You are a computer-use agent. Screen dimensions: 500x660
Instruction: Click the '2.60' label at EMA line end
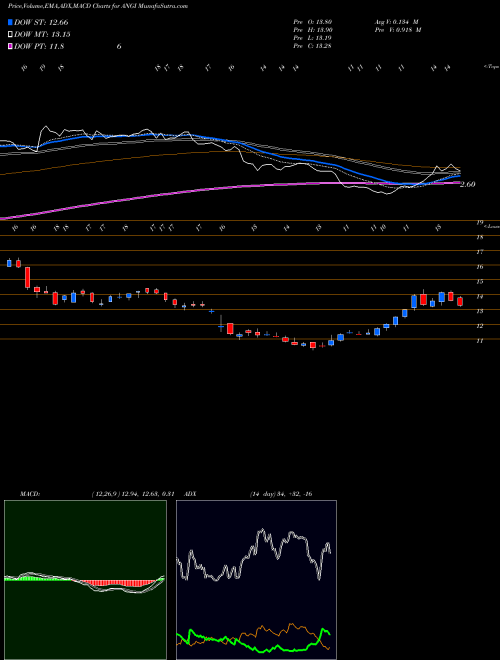click(x=468, y=184)
